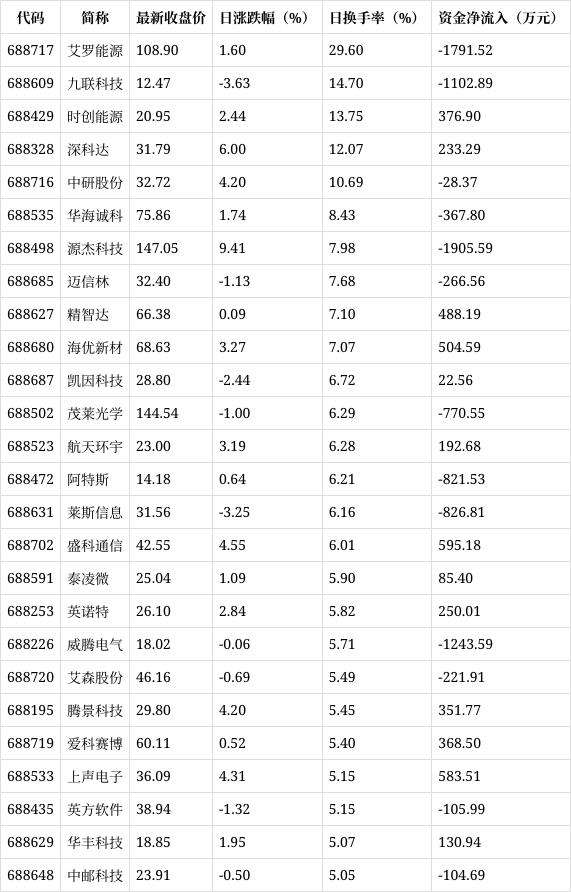Viewport: 571px width, 892px height.
Task: Select net inflow value -1905.59
Action: [465, 248]
